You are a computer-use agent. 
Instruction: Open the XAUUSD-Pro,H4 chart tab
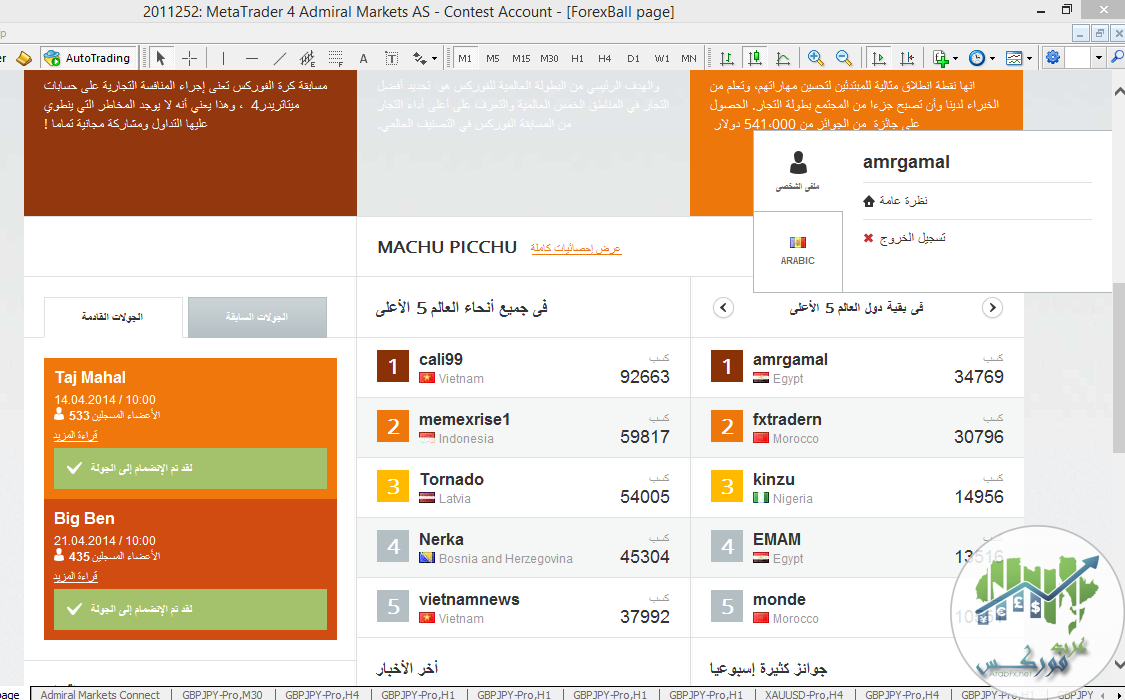805,694
